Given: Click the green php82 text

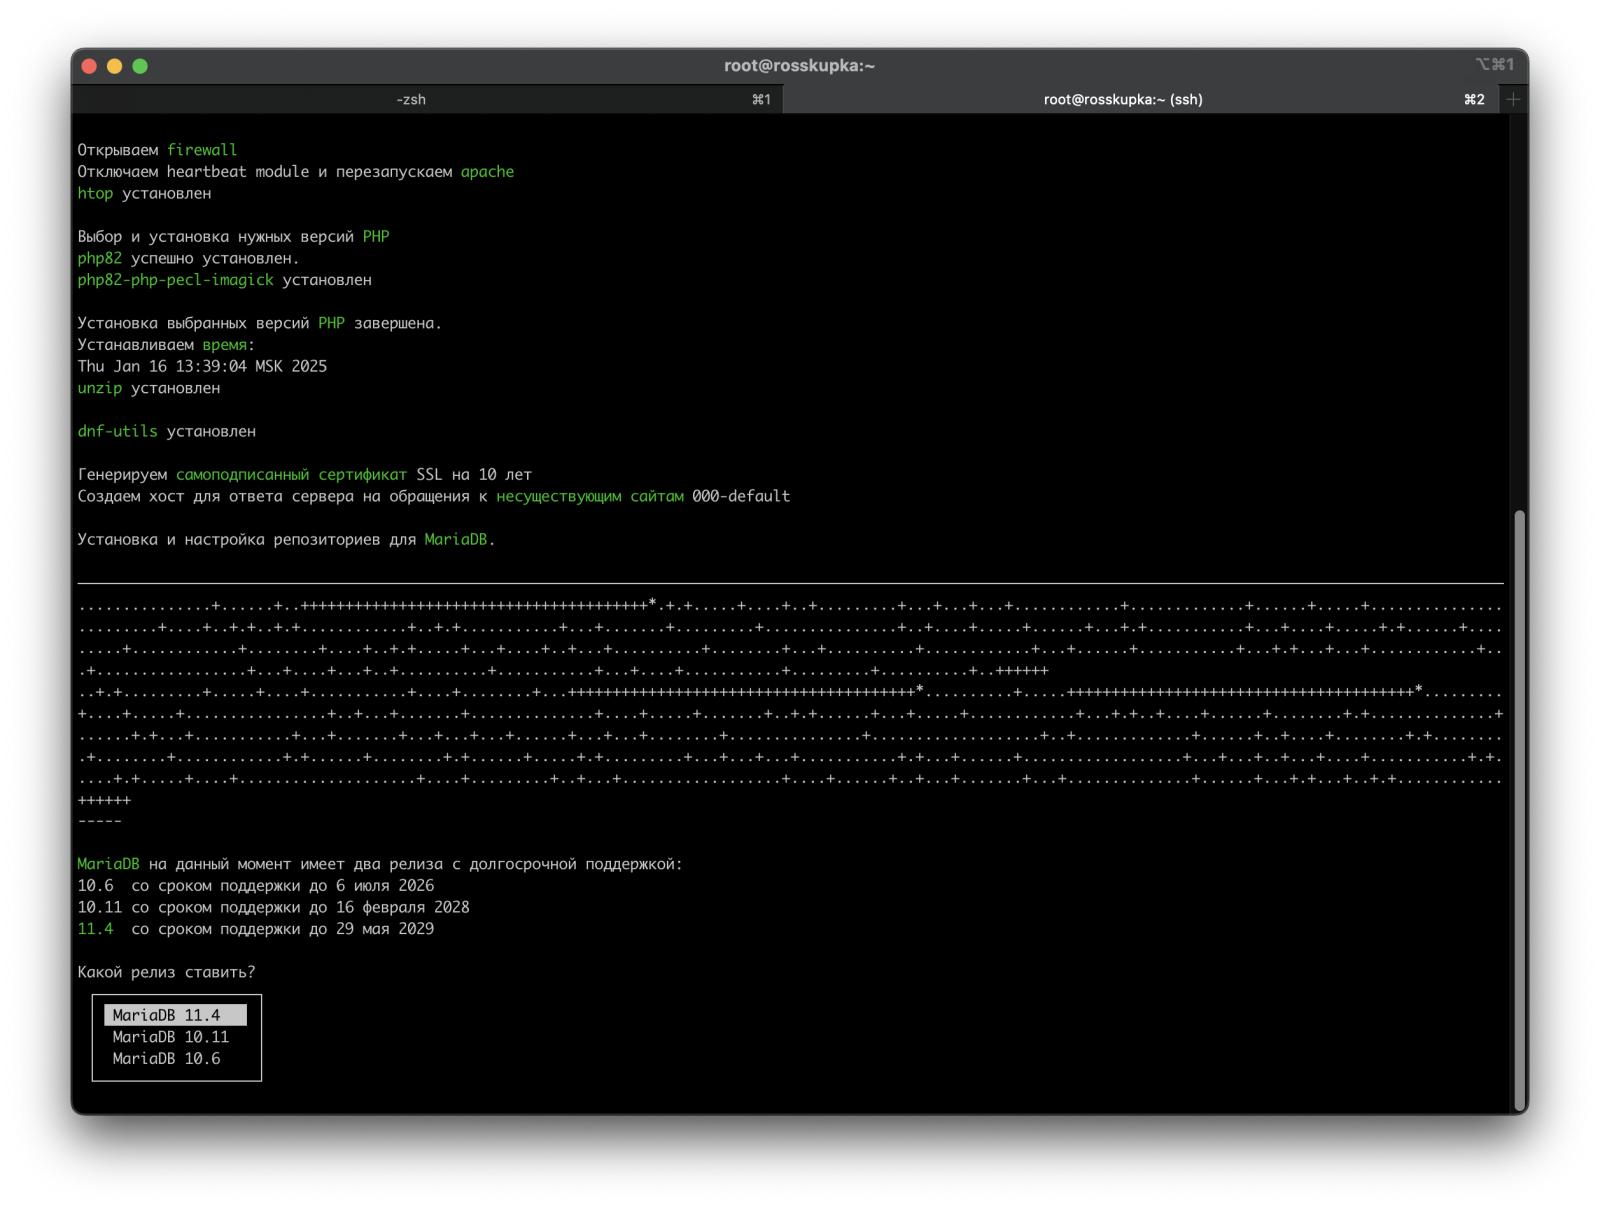Looking at the screenshot, I should click(x=99, y=259).
